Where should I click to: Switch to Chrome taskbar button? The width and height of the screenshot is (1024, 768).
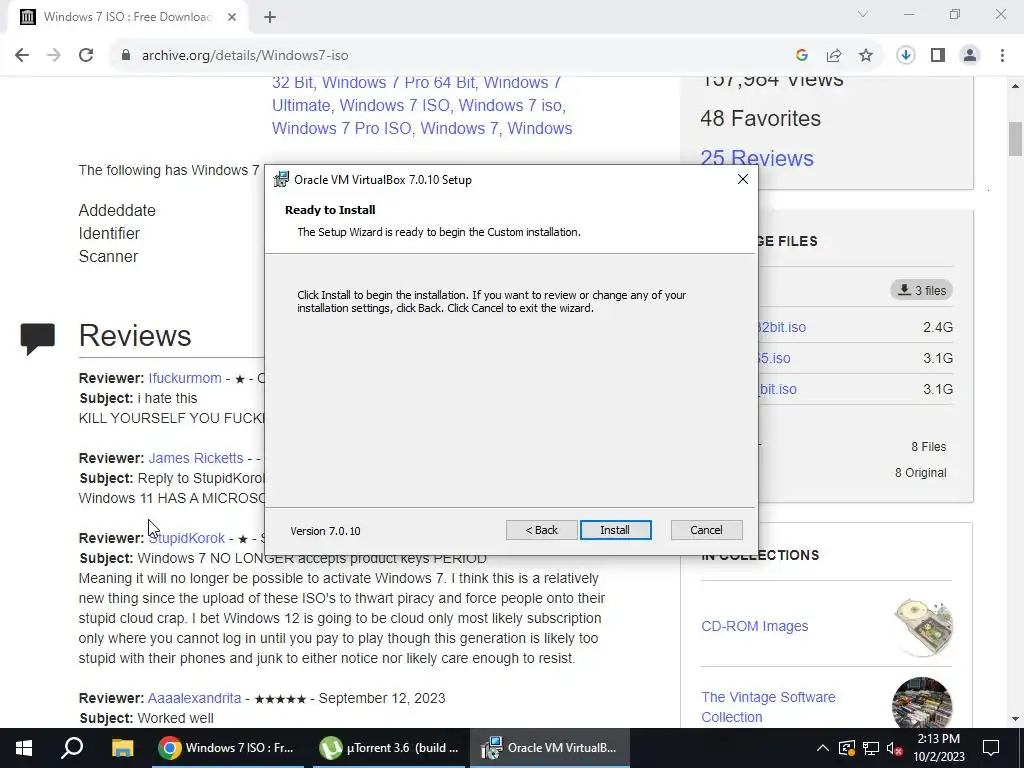pyautogui.click(x=227, y=748)
